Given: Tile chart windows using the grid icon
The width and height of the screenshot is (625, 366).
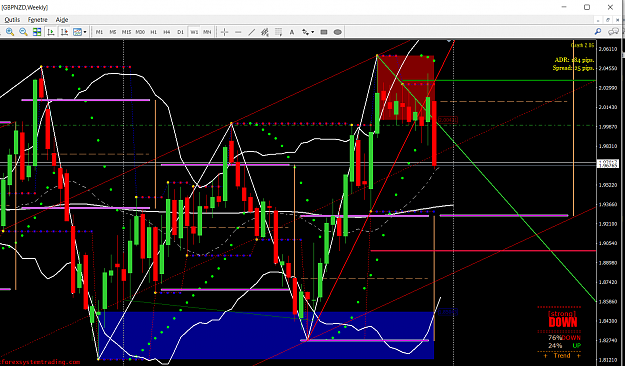Looking at the screenshot, I should click(x=37, y=32).
